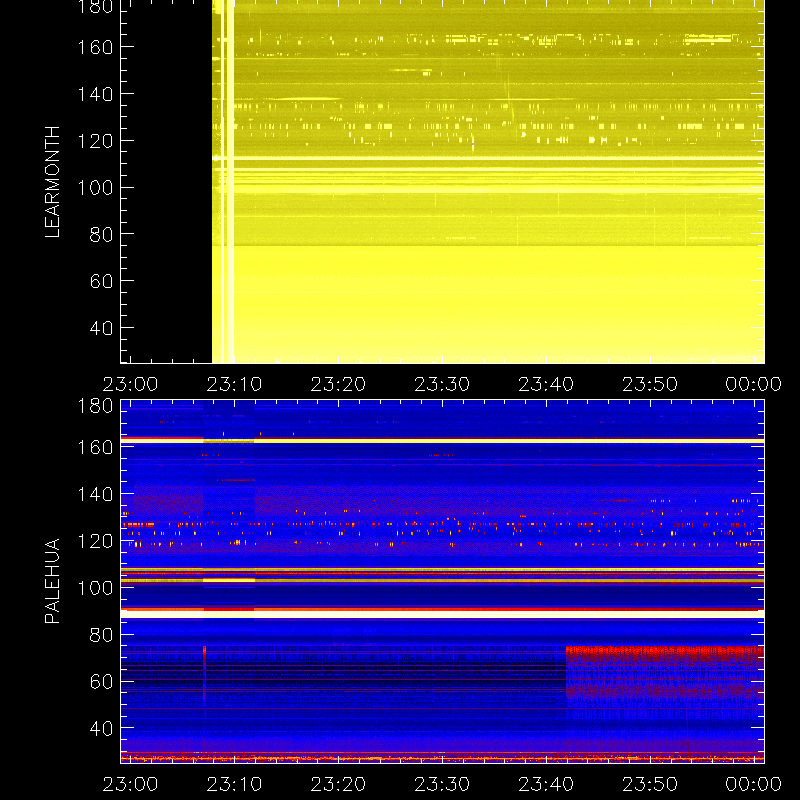Click the 120 label on the Learmonth axis
The image size is (800, 800).
pyautogui.click(x=95, y=141)
